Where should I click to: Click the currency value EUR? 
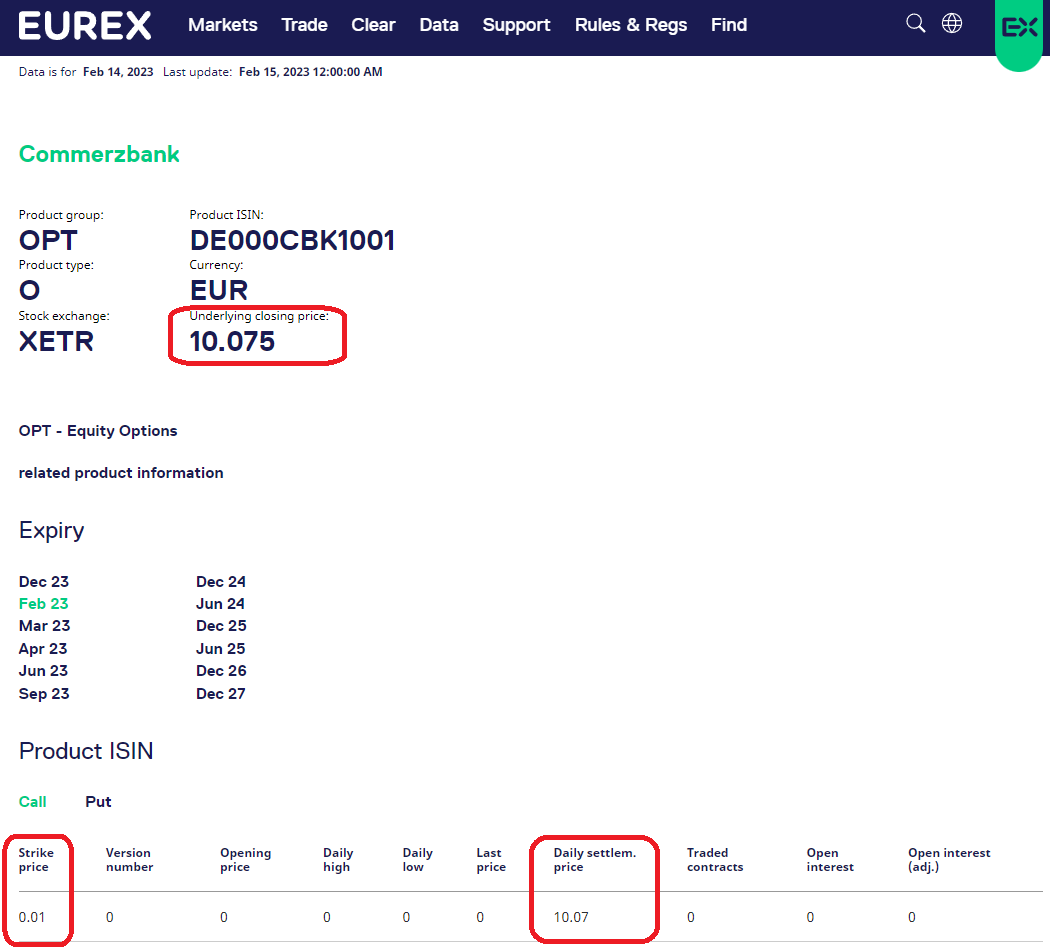point(218,290)
